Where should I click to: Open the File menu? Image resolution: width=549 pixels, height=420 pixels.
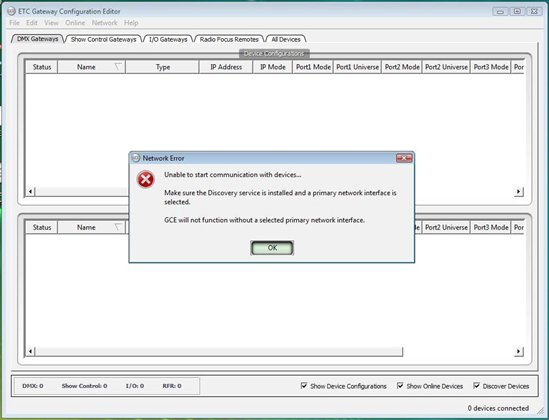[x=14, y=23]
